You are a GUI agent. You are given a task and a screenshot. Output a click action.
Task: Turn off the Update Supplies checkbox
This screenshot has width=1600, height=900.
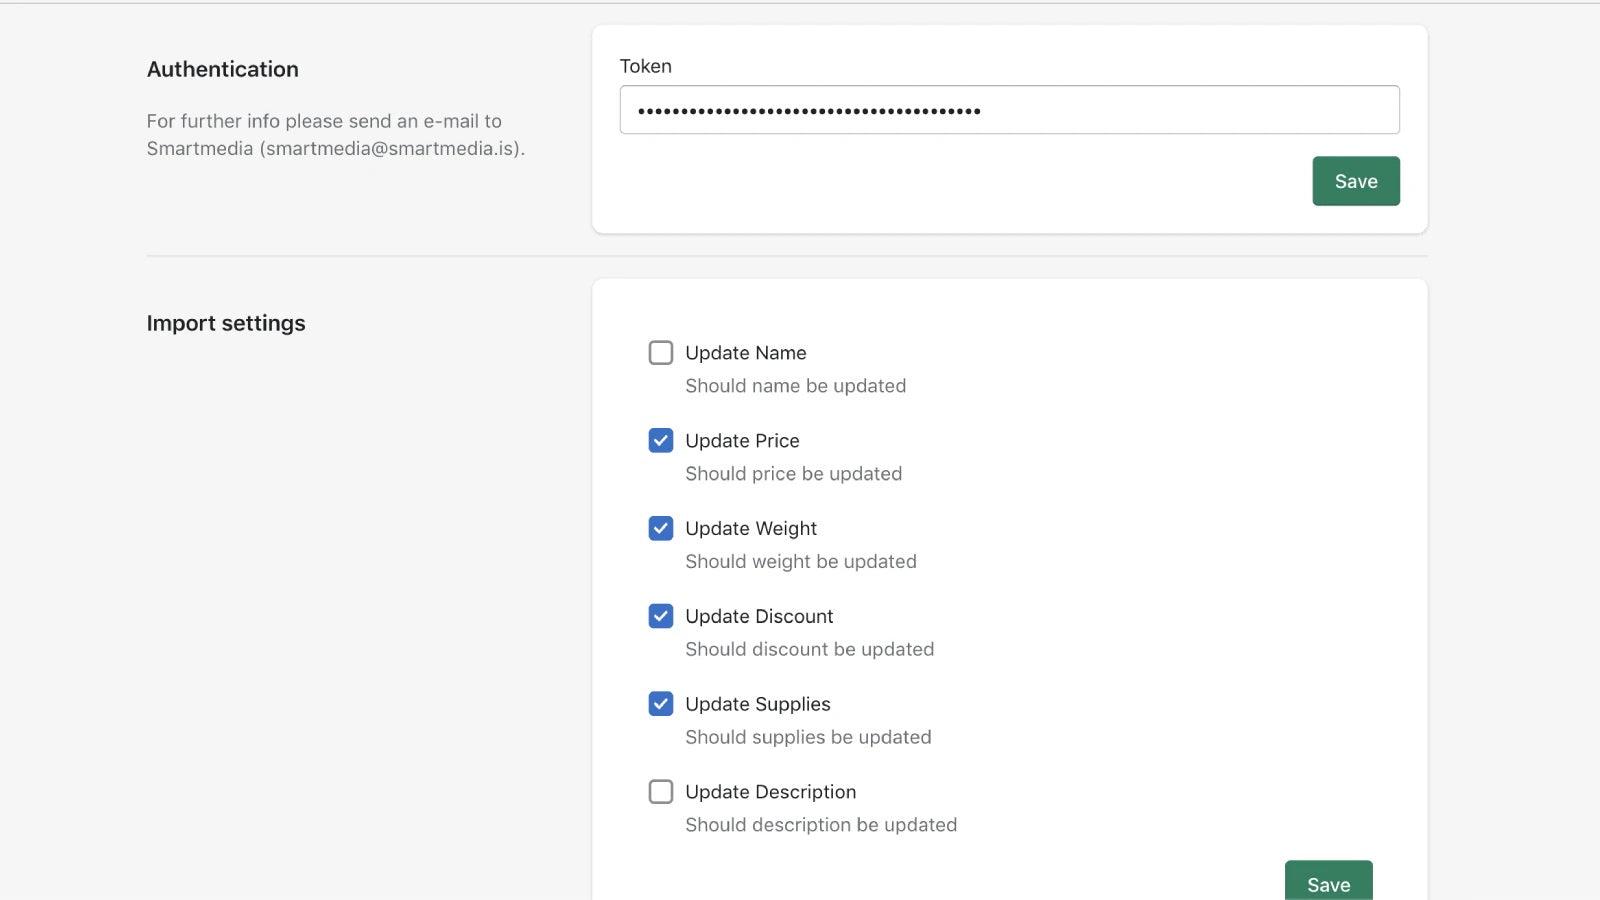660,704
